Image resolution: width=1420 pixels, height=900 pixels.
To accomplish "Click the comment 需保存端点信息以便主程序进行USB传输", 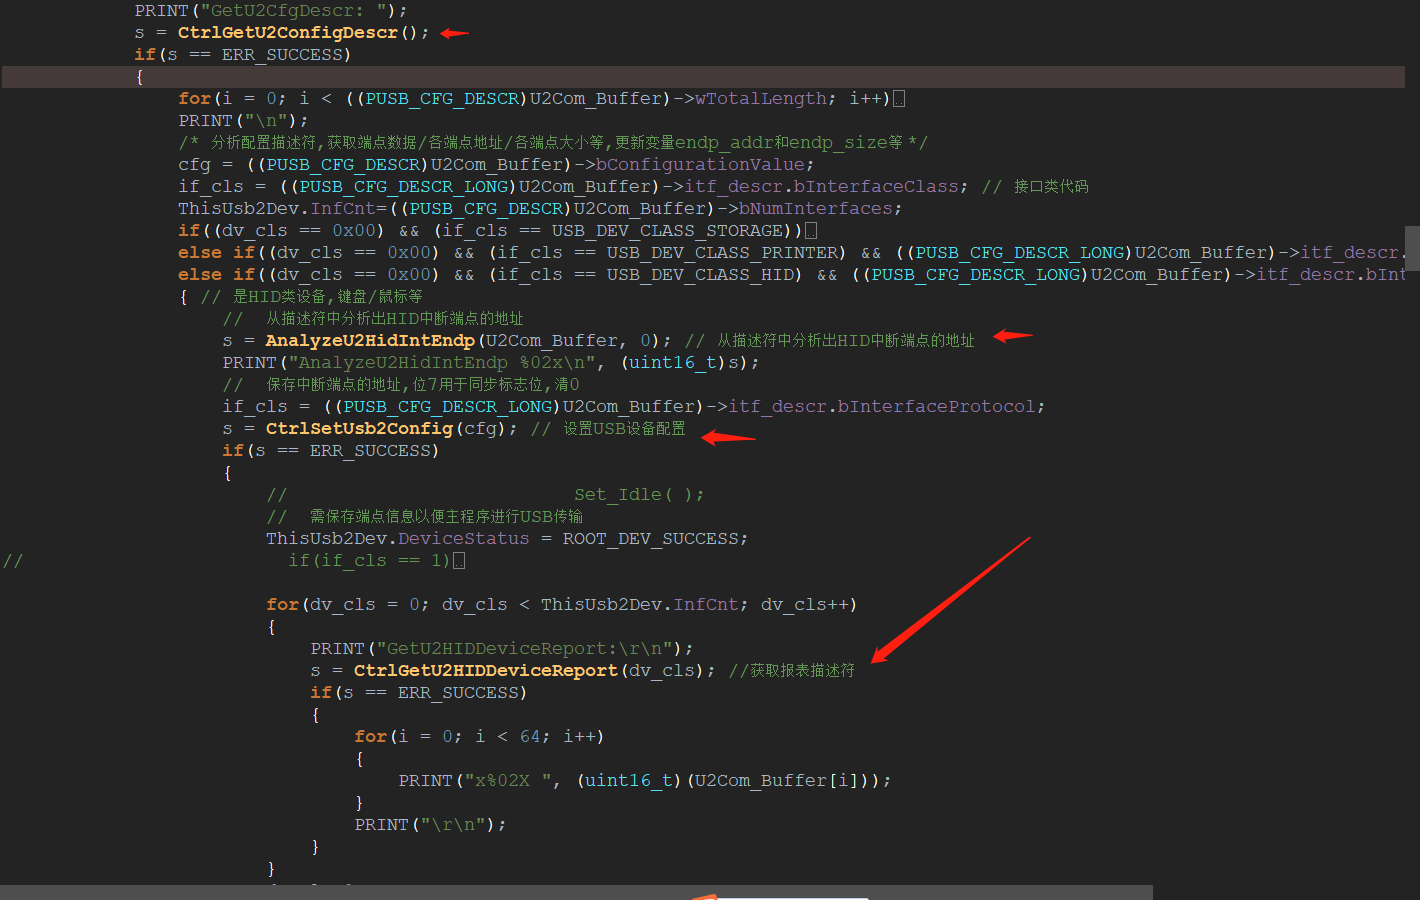I will 446,516.
